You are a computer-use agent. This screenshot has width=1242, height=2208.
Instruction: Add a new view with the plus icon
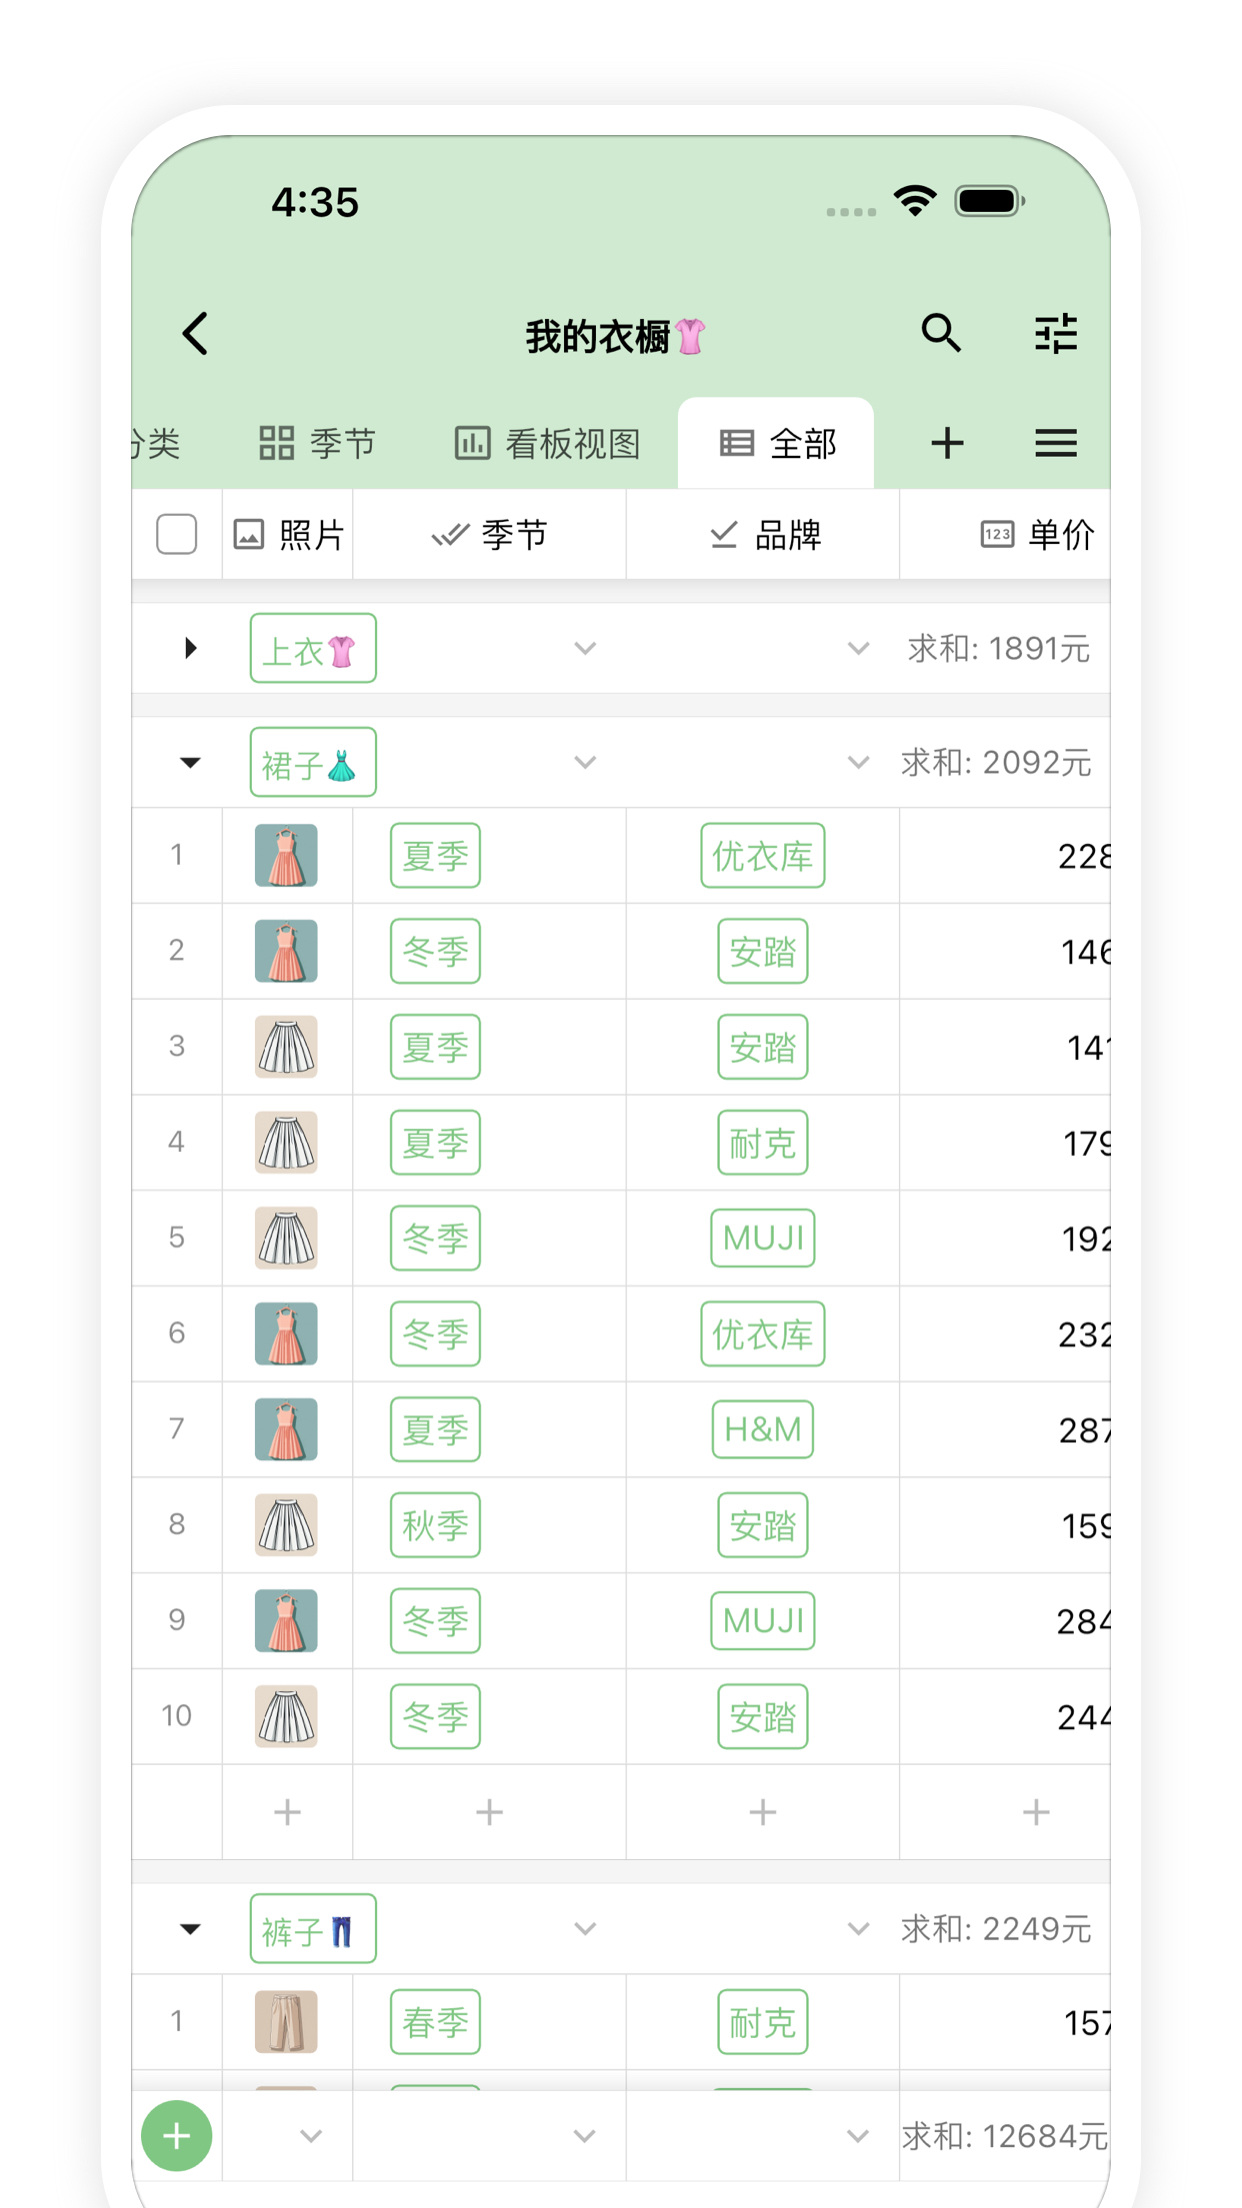(948, 442)
